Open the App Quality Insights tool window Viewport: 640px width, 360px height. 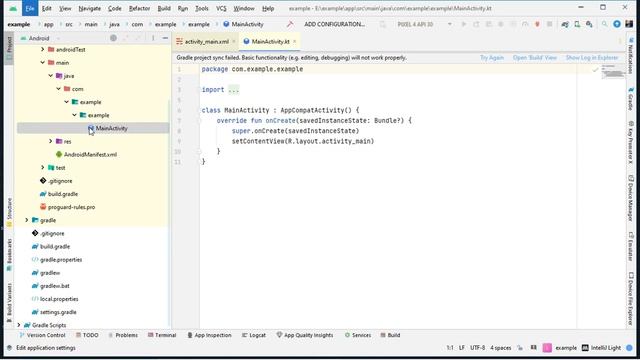click(x=304, y=335)
